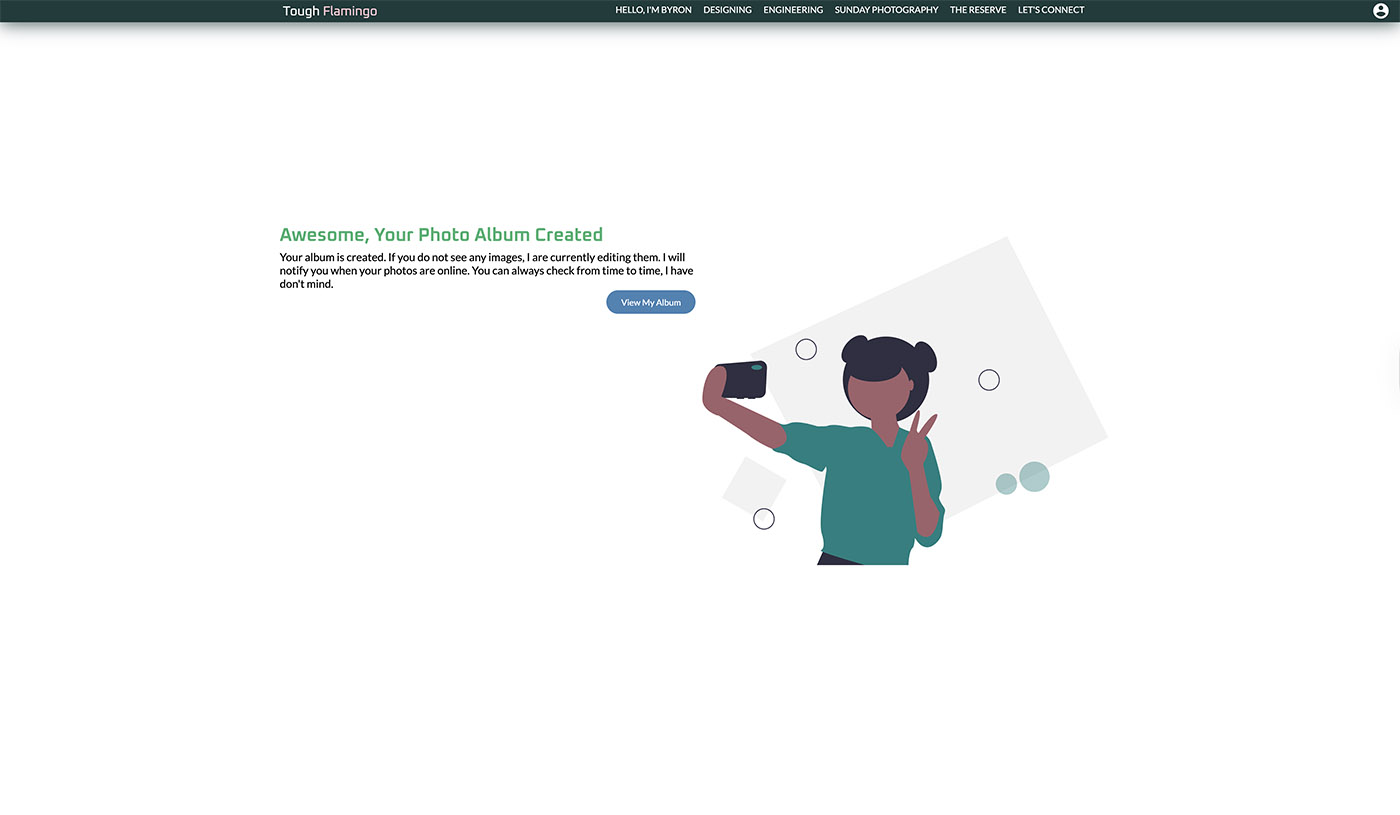
Task: Select THE RESERVE menu item
Action: click(x=978, y=10)
